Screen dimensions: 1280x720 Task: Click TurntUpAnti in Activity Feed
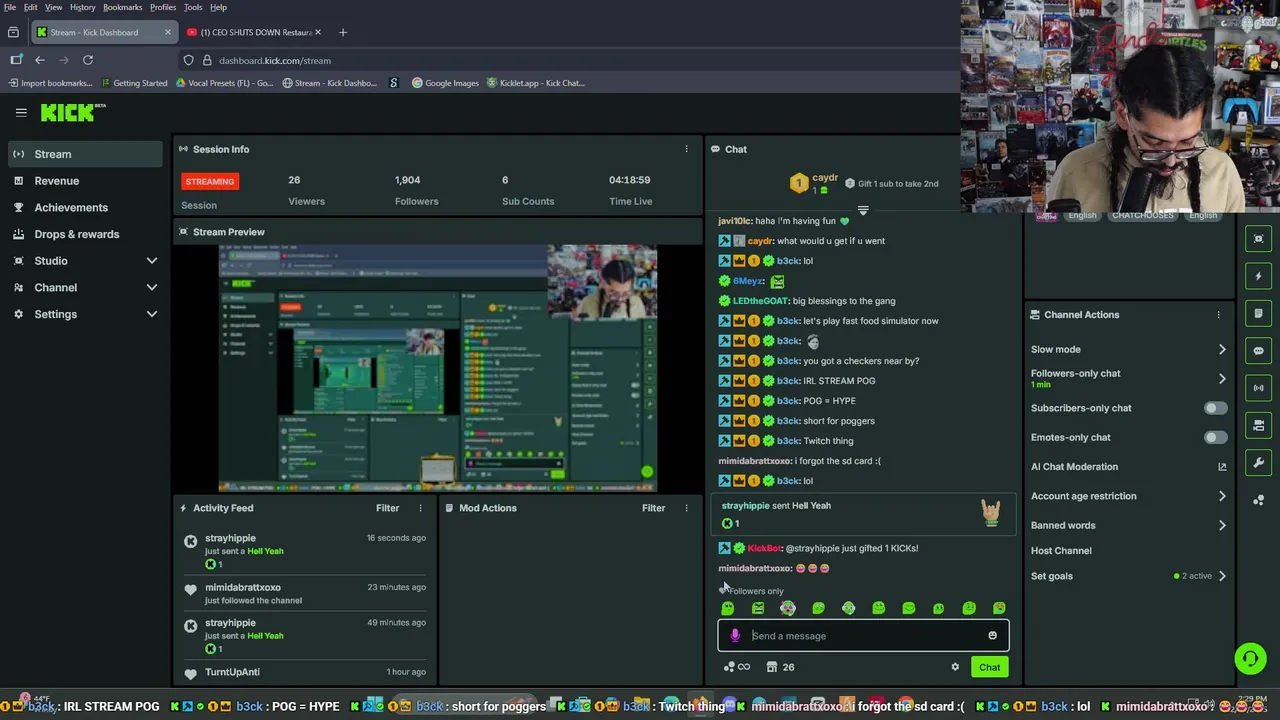tap(232, 672)
